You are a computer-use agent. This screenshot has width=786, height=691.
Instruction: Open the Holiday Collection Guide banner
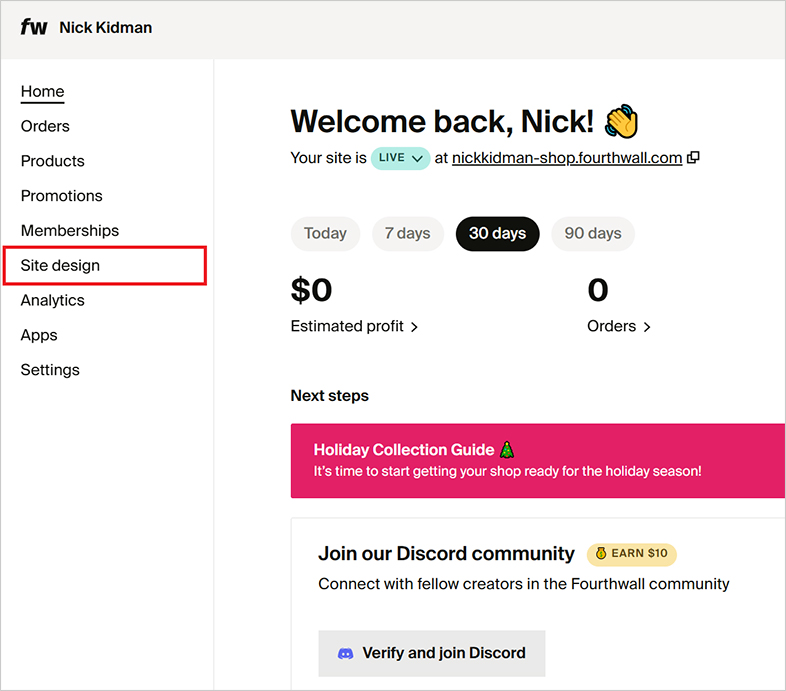pyautogui.click(x=538, y=461)
